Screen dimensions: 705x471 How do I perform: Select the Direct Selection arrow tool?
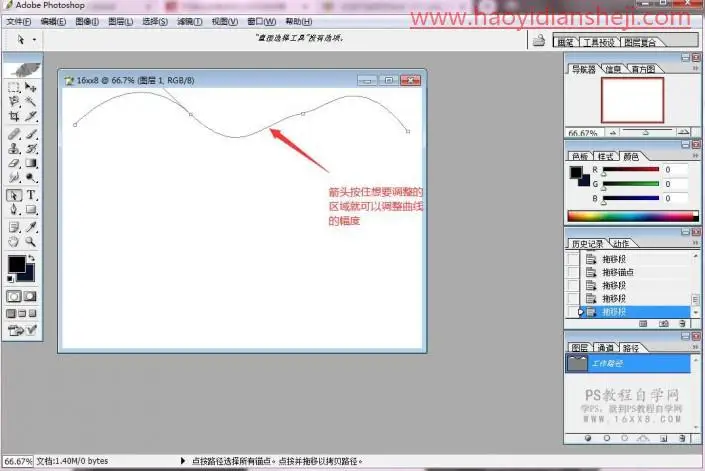click(x=13, y=196)
